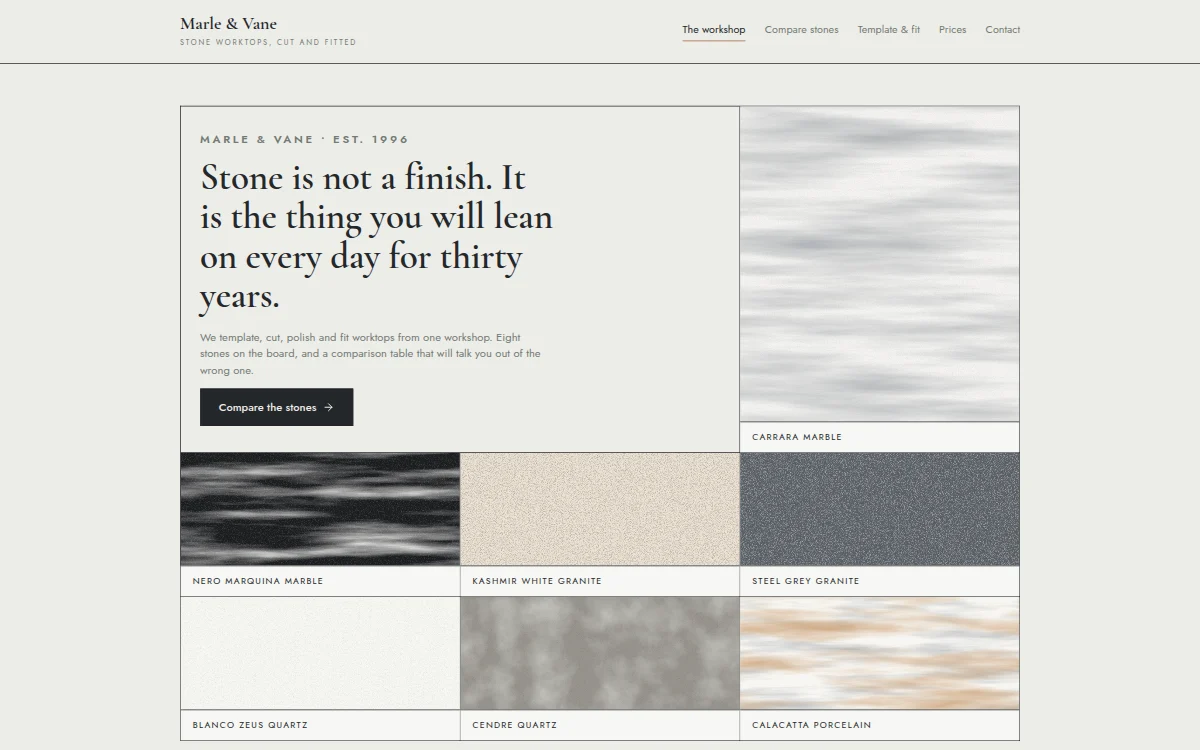Viewport: 1200px width, 750px height.
Task: Click the Stone worktops, cut and fitted tagline
Action: 268,43
